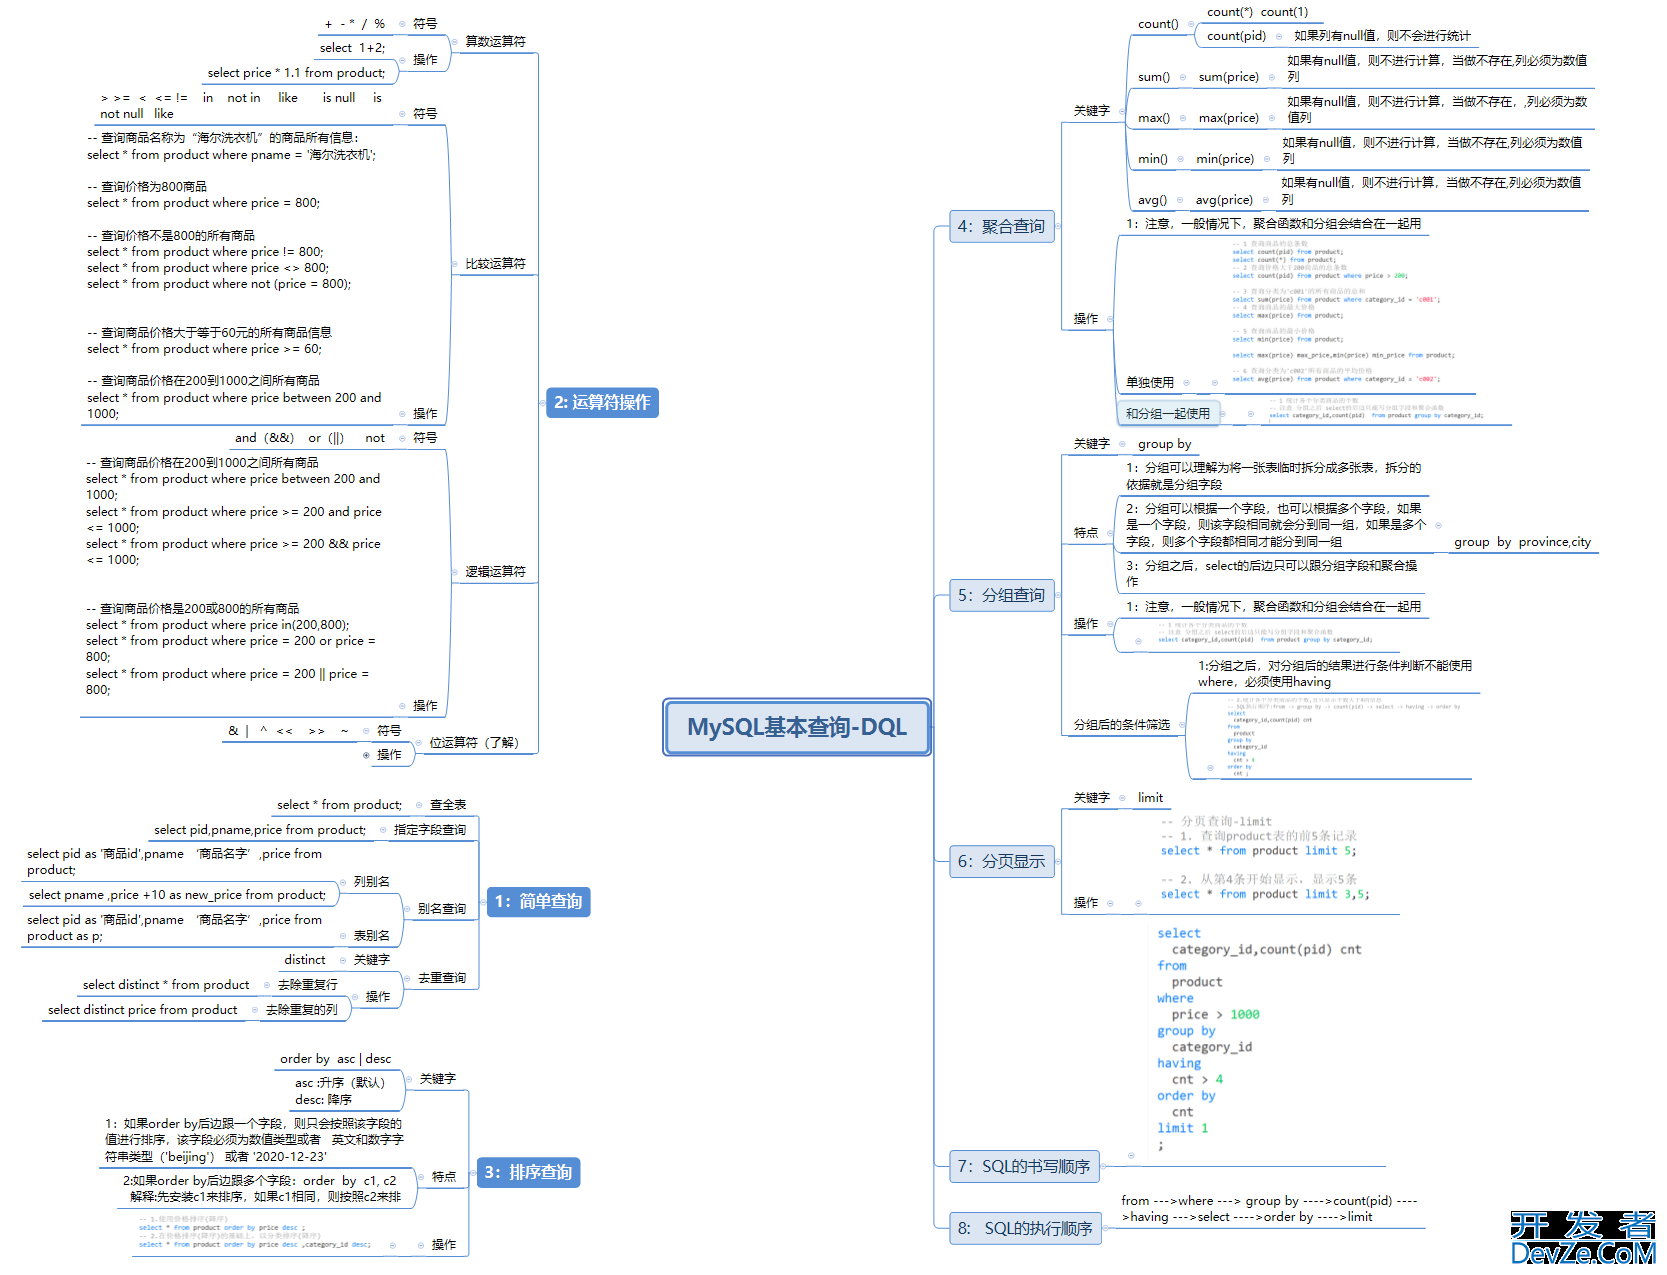The image size is (1667, 1275).
Task: Click the '+ - * / %' symbols node
Action: 355,24
